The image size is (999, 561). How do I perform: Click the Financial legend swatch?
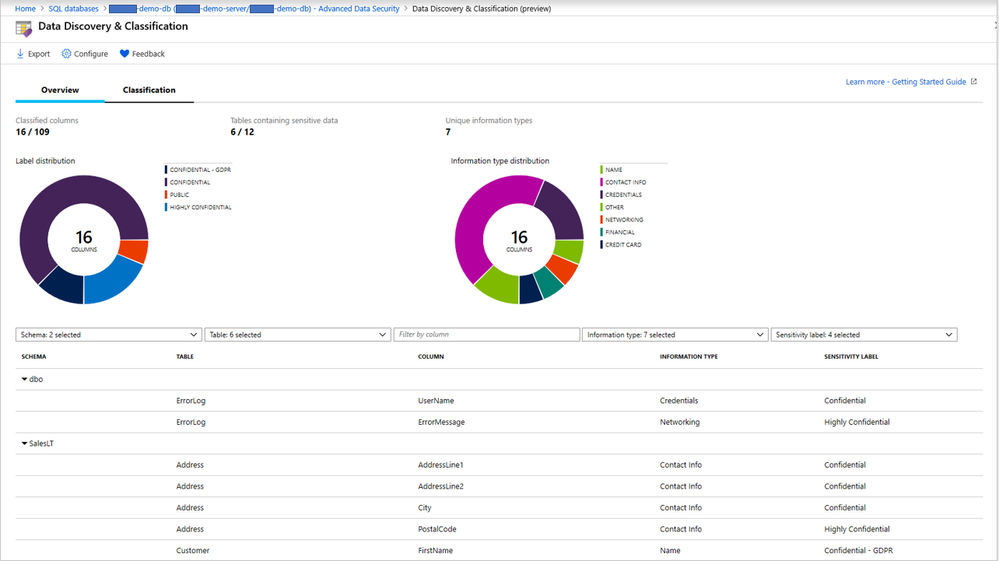601,232
